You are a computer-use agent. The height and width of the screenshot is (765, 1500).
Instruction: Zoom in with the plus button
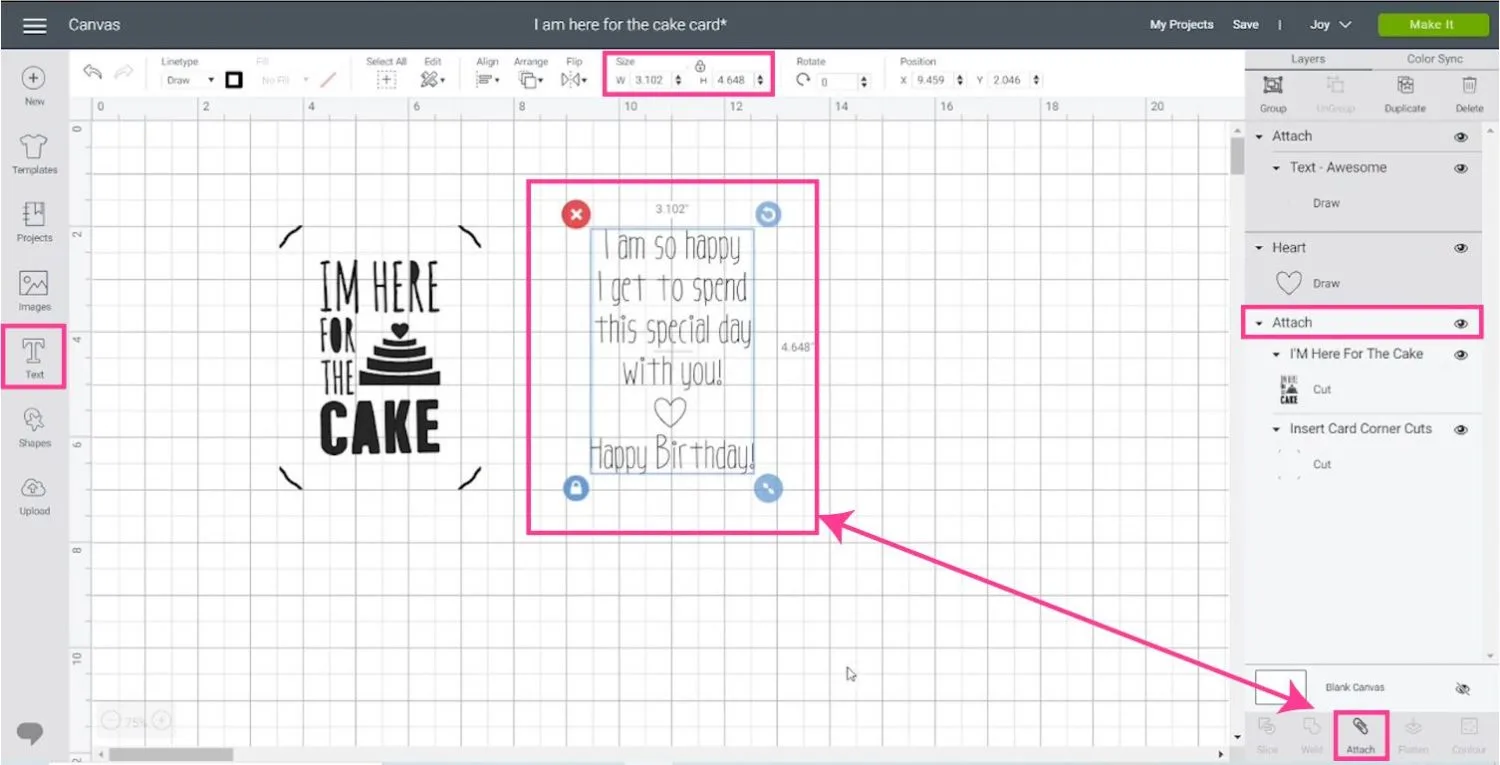pyautogui.click(x=160, y=721)
